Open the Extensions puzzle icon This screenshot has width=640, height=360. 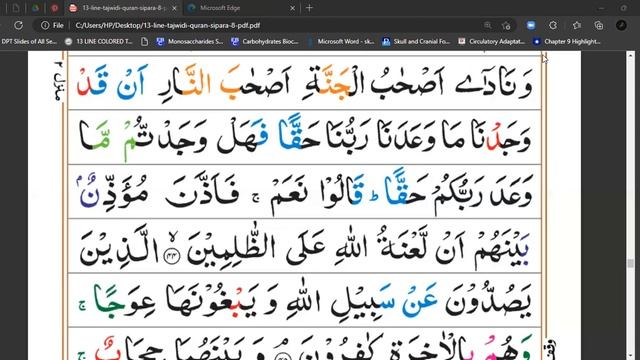tap(553, 25)
